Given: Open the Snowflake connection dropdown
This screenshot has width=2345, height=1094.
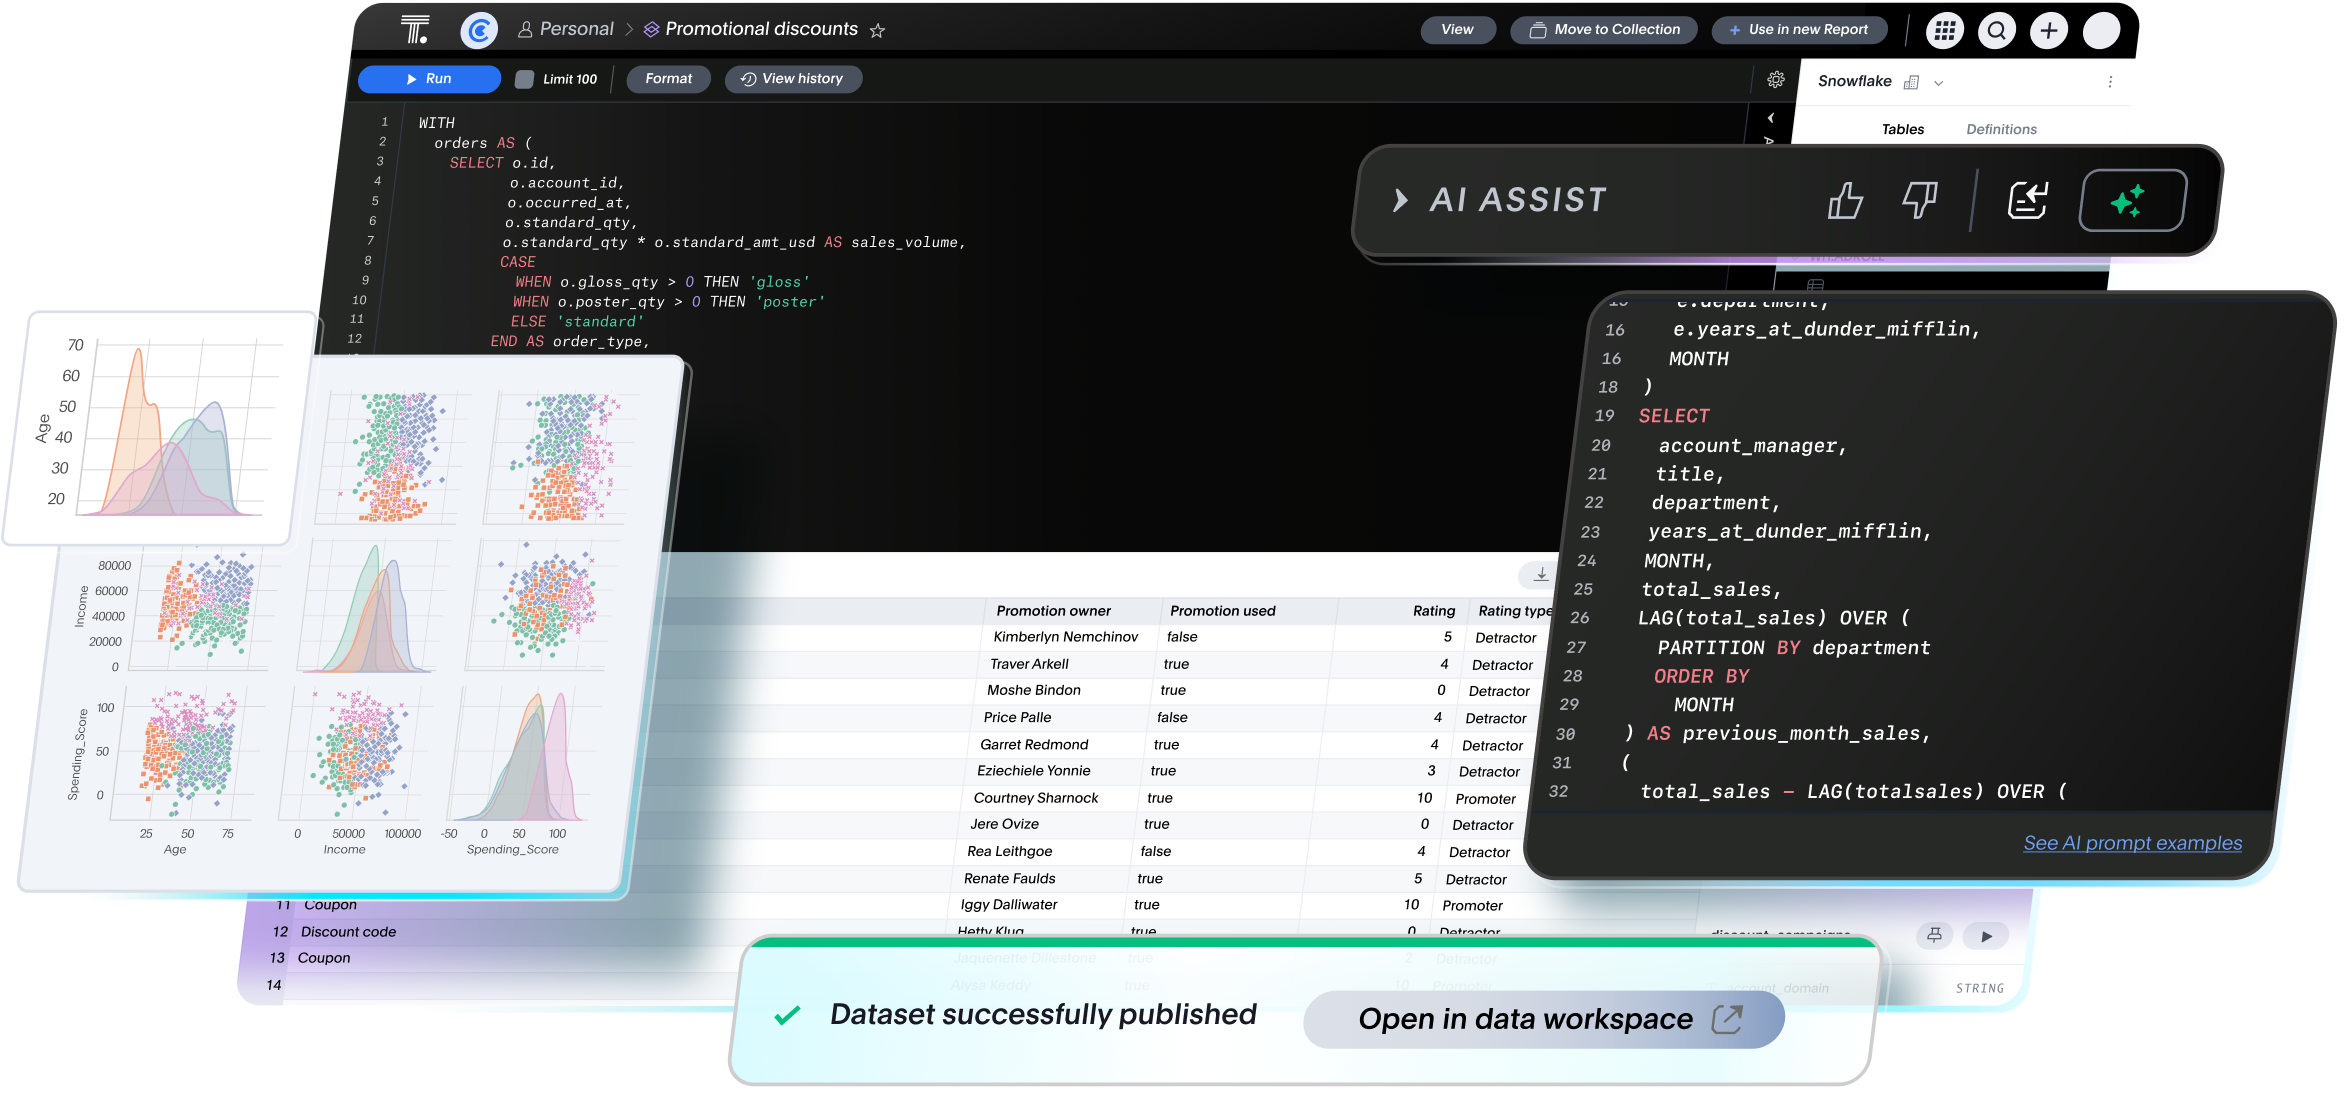Looking at the screenshot, I should click(x=1938, y=81).
